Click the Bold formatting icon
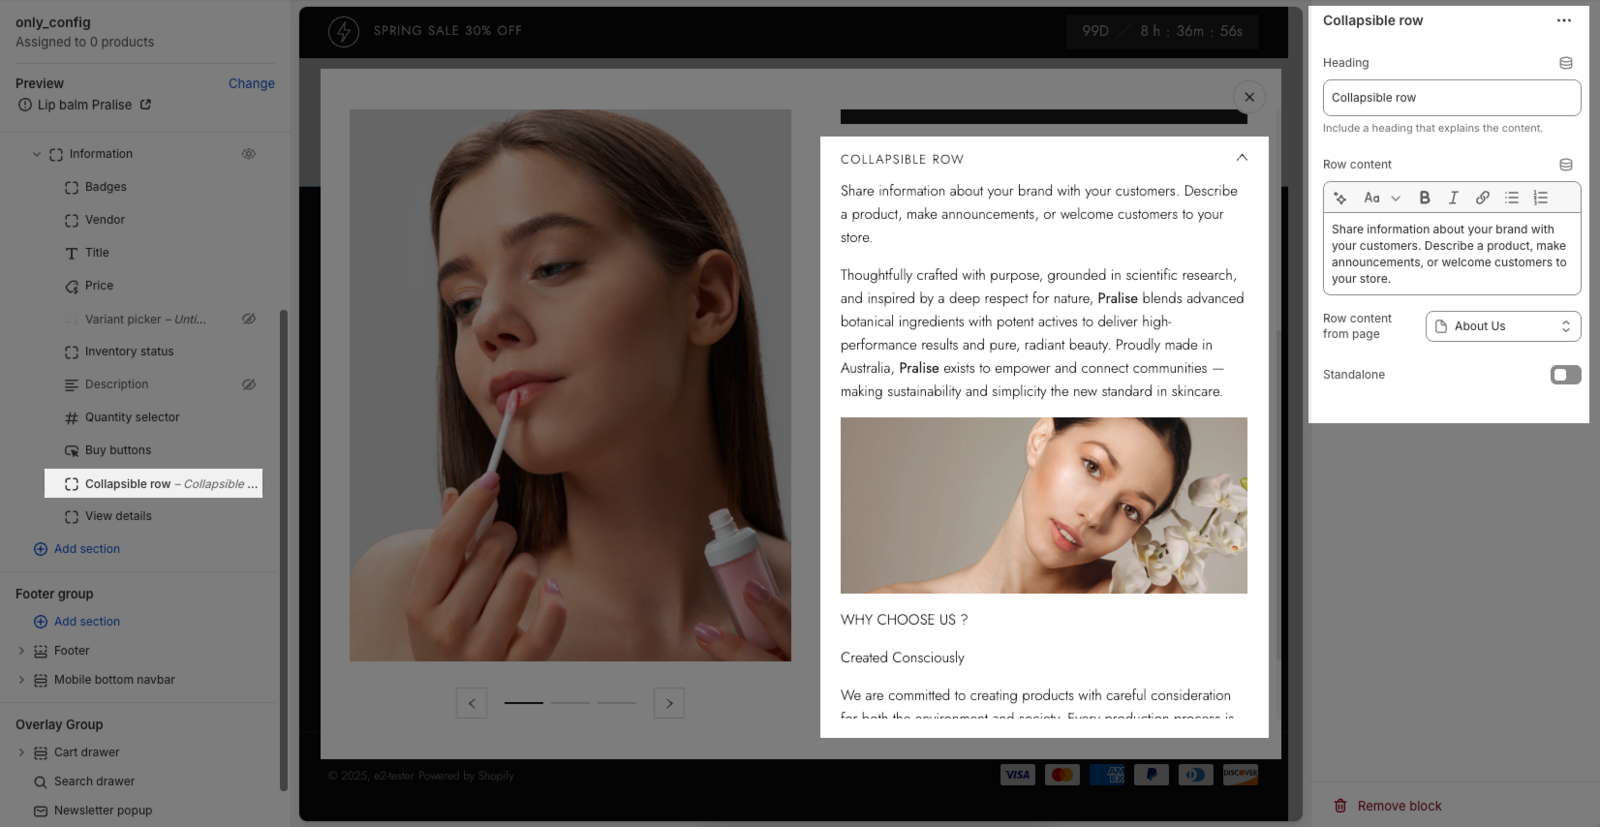 (1424, 198)
